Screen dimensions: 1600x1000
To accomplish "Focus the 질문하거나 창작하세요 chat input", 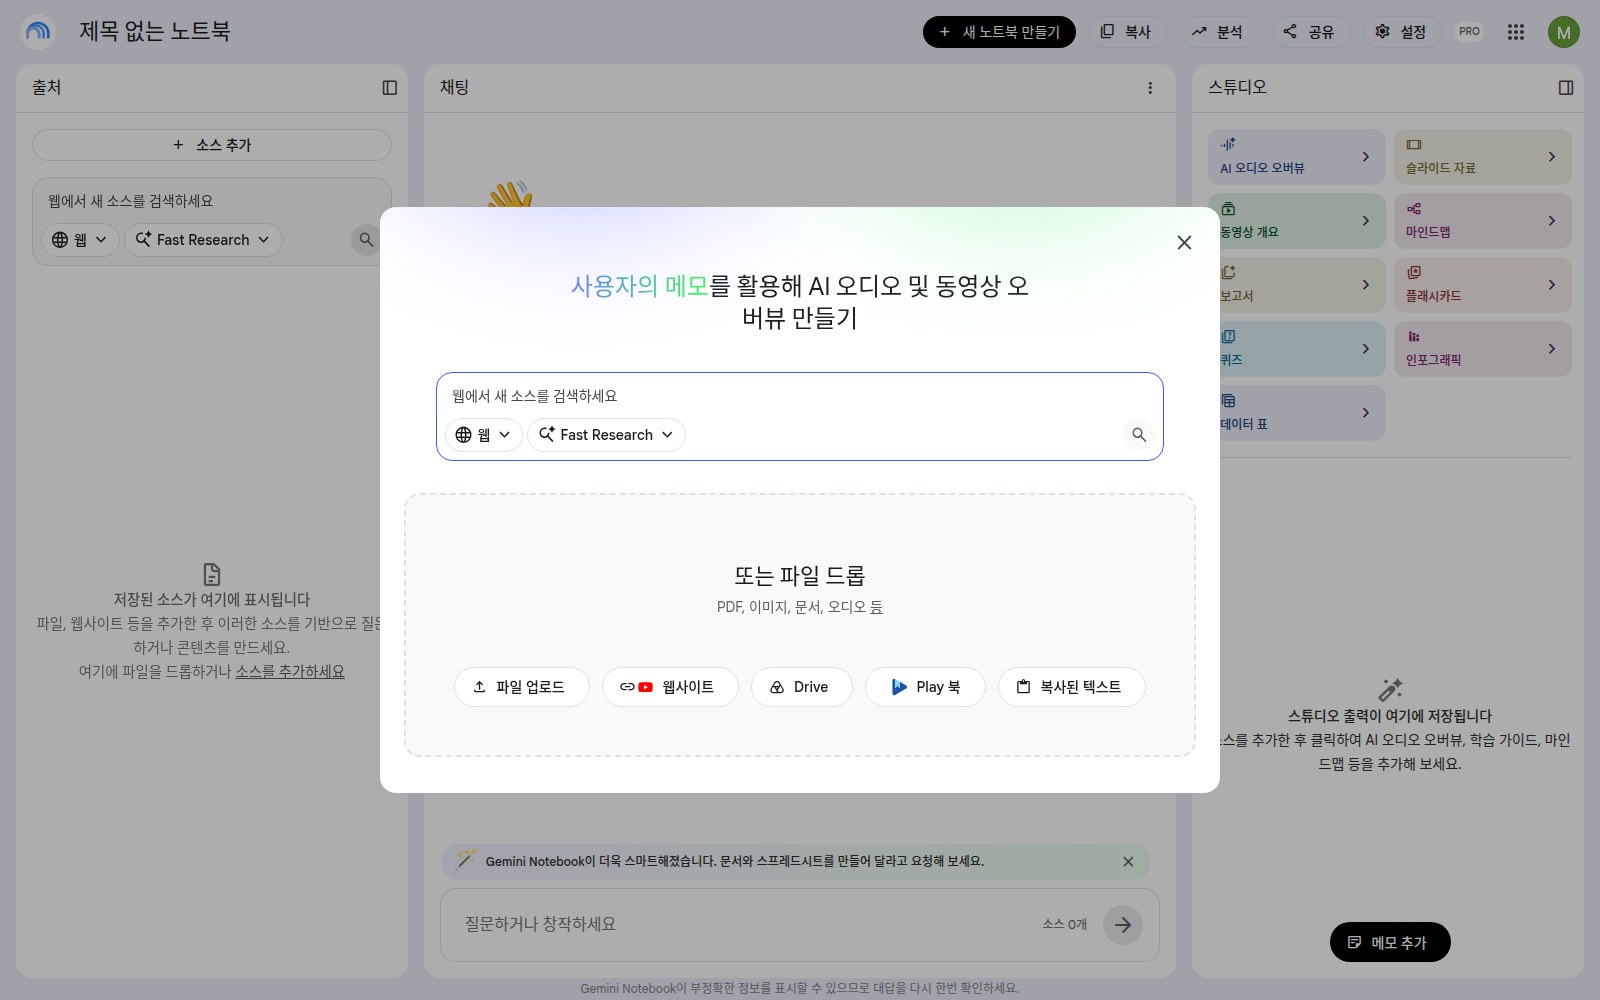I will point(745,925).
